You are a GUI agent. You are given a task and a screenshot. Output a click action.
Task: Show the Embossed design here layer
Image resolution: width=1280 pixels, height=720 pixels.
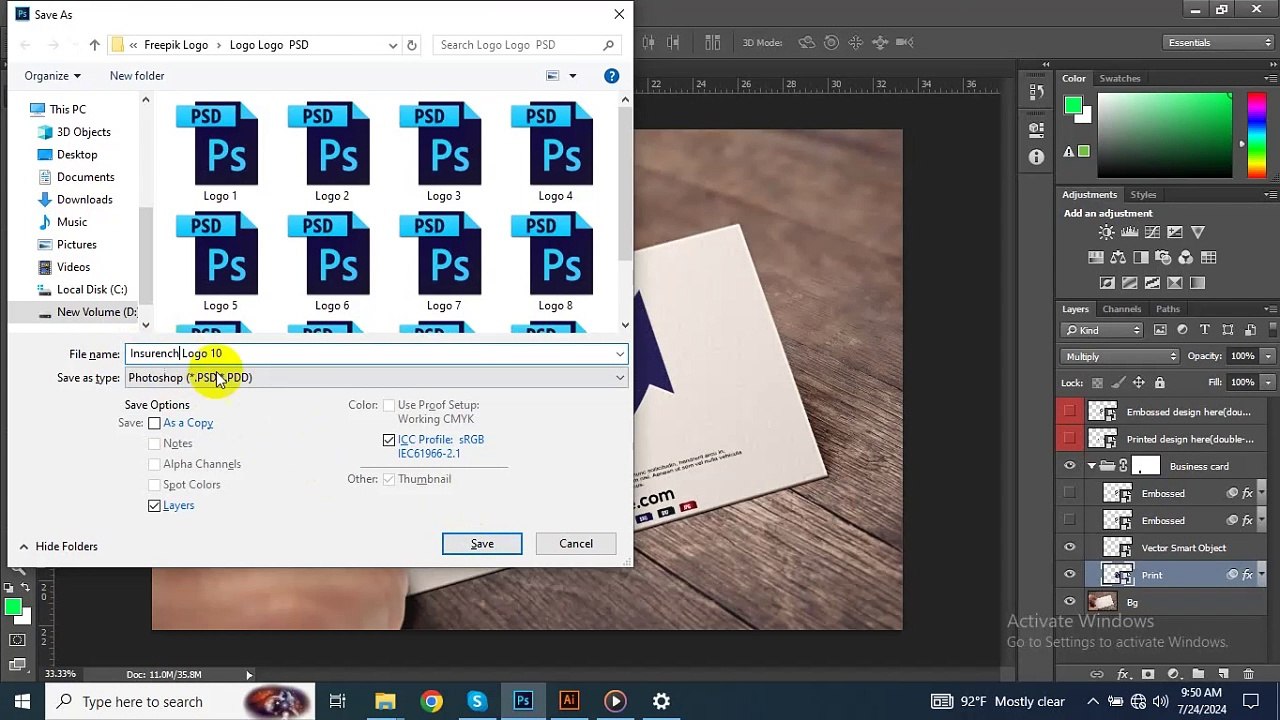tap(1069, 412)
